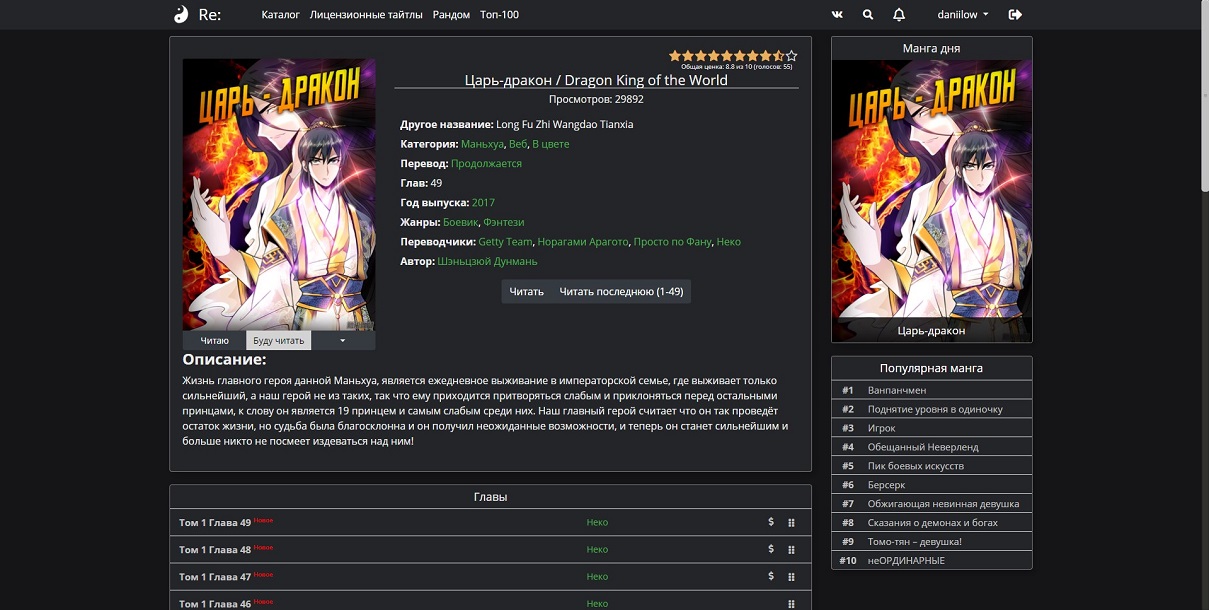Screen dimensions: 1209x610
Task: Open notifications bell icon
Action: (899, 14)
